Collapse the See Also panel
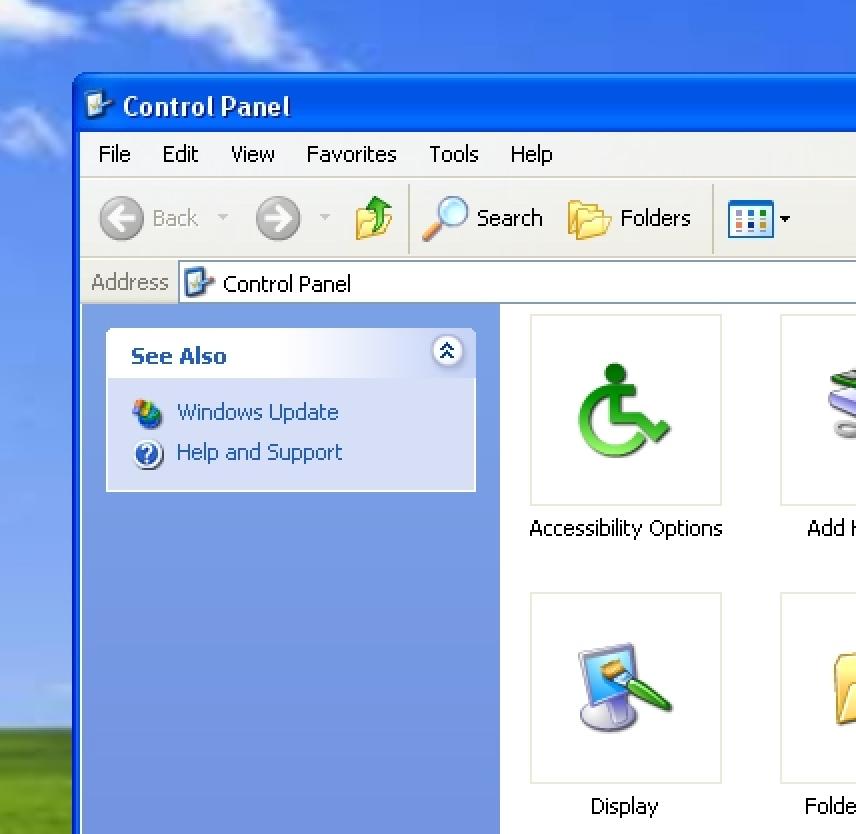 (x=447, y=351)
